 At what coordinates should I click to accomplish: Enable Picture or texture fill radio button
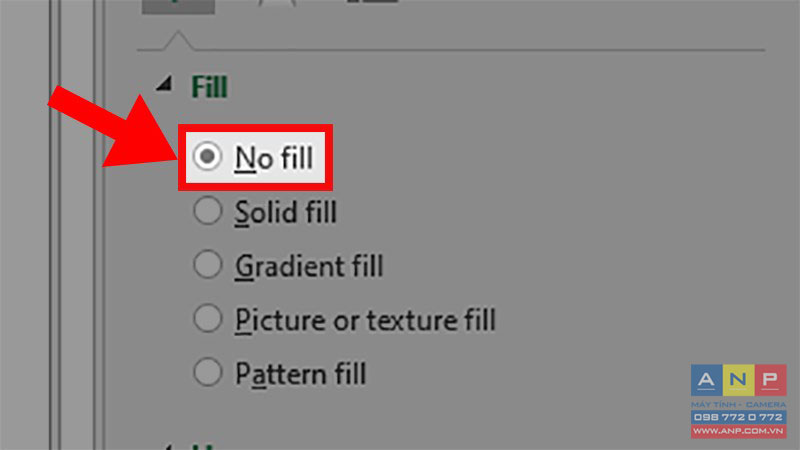coord(207,318)
